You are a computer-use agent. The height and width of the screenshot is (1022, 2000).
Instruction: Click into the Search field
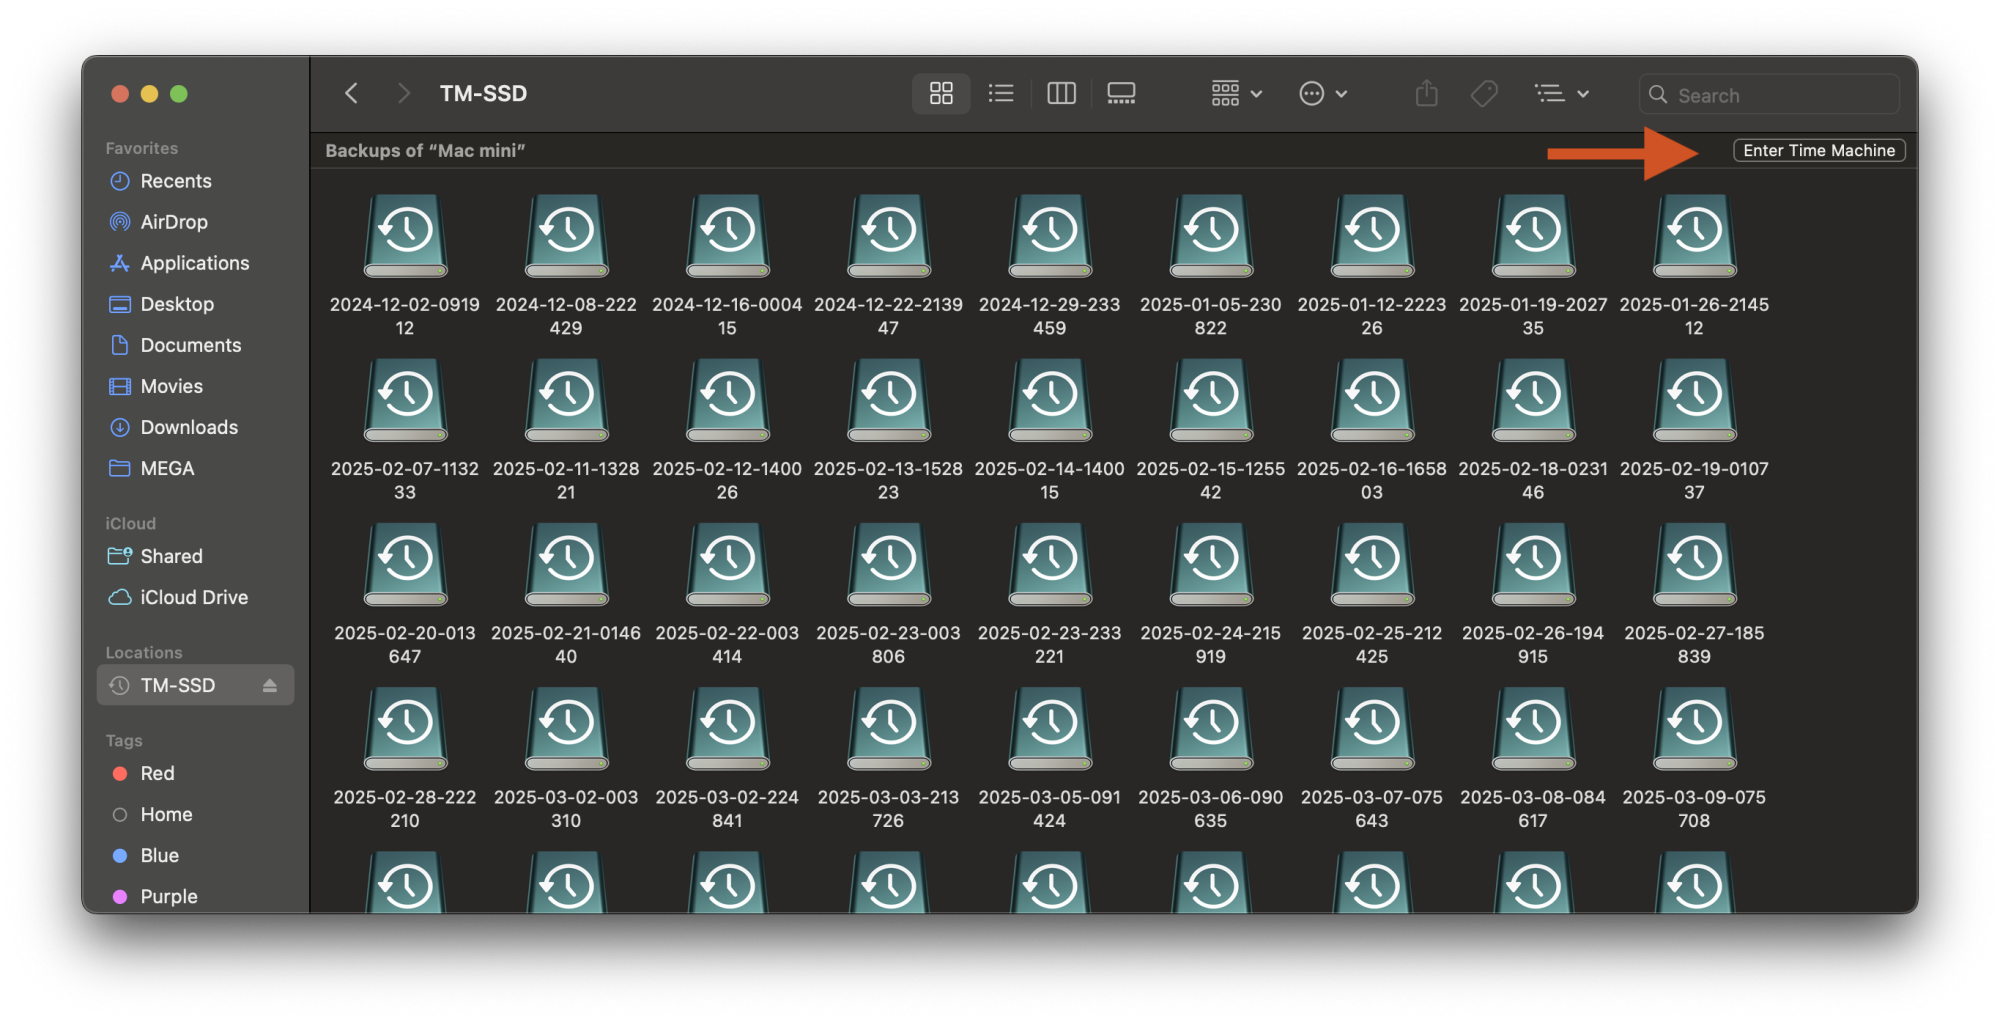coord(1769,95)
